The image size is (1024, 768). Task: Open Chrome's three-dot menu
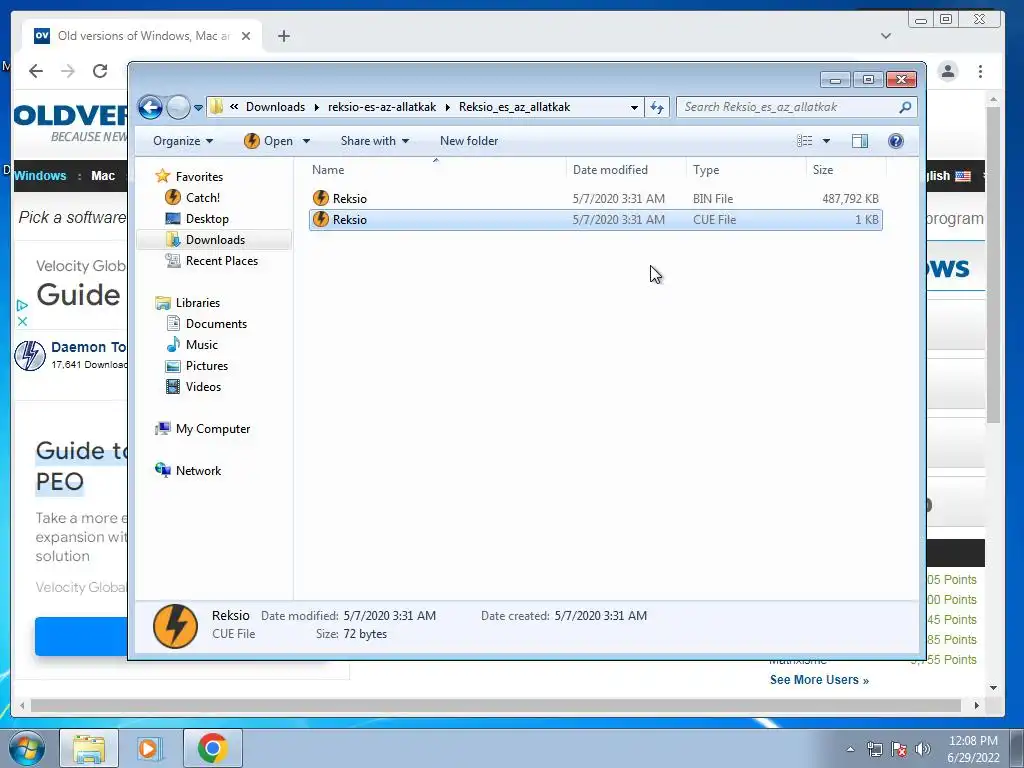980,71
